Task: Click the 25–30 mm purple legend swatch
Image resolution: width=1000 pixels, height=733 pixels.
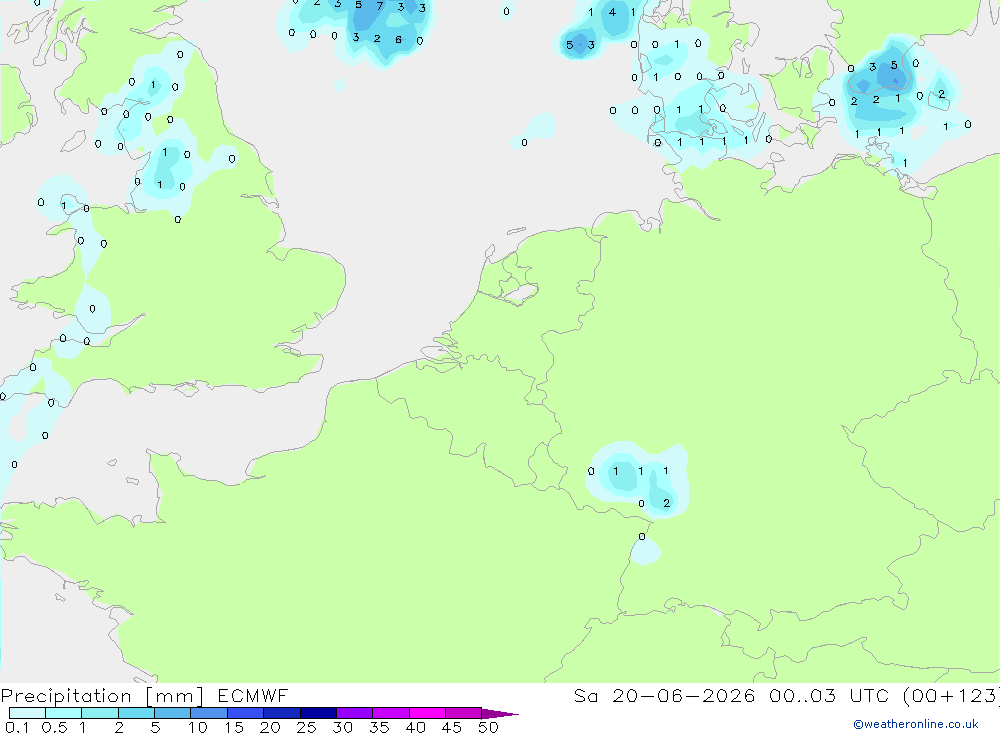Action: tap(318, 713)
